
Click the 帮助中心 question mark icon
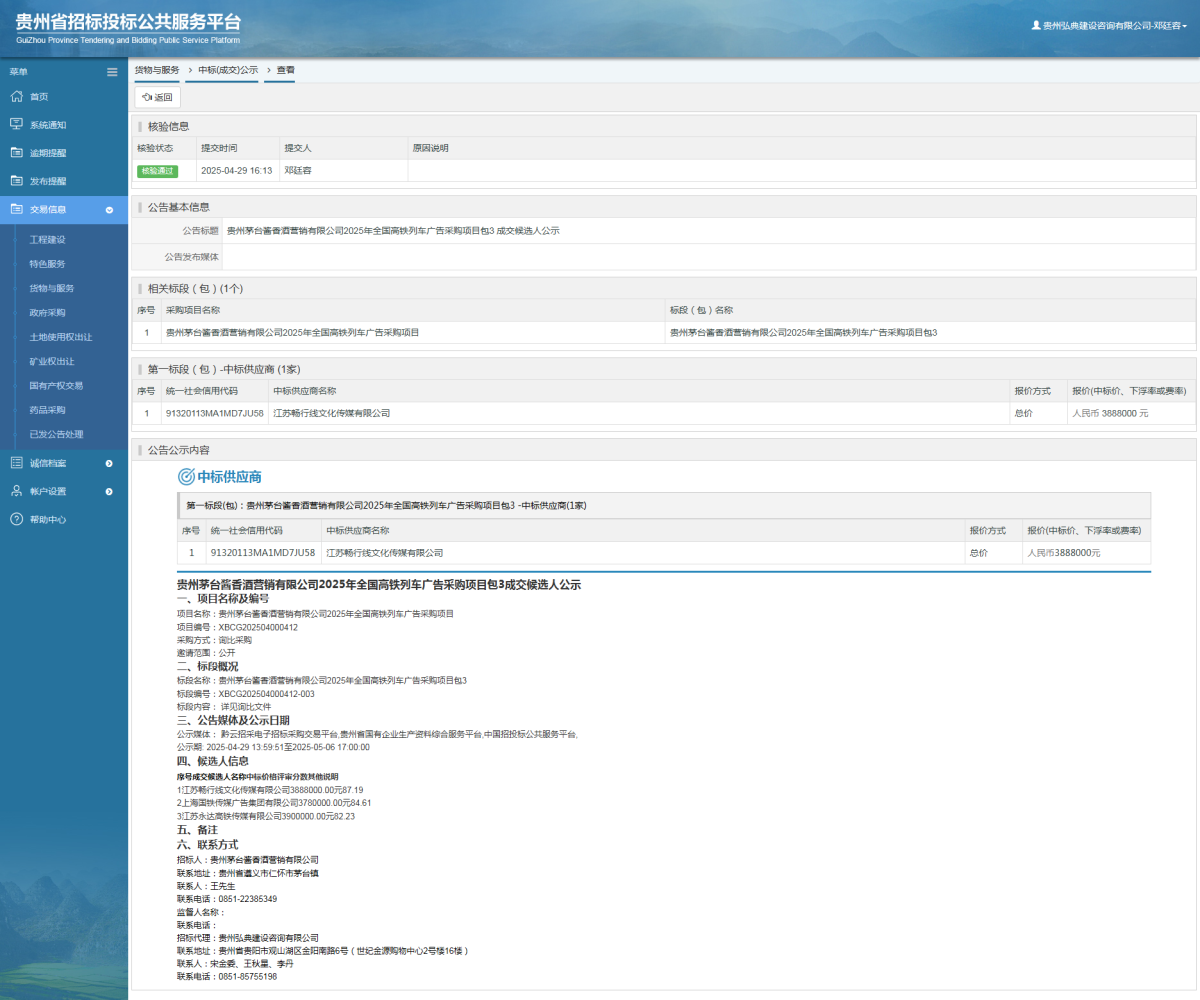16,519
